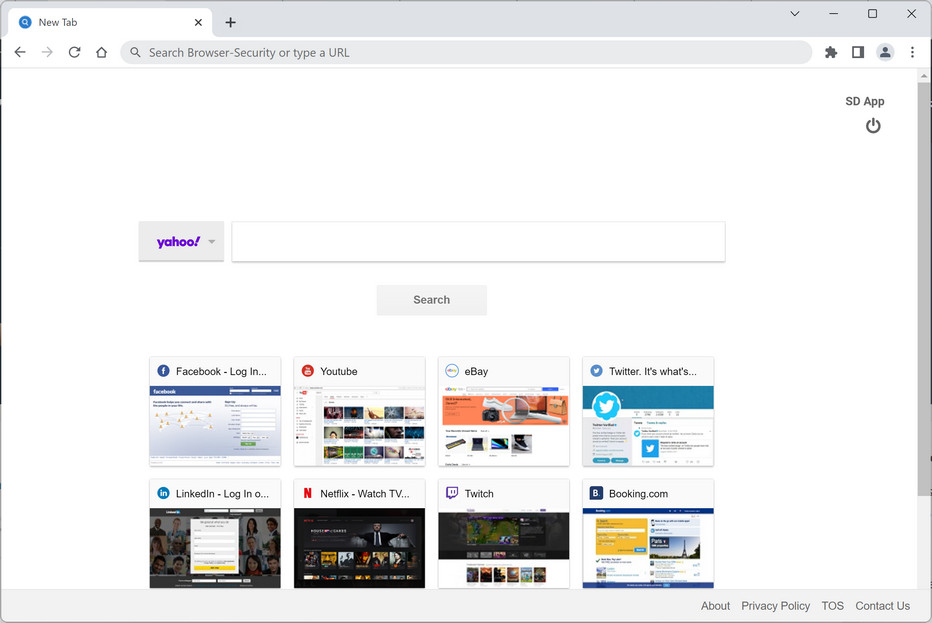Select the New Tab browser tab
Viewport: 932px width, 623px height.
click(110, 23)
